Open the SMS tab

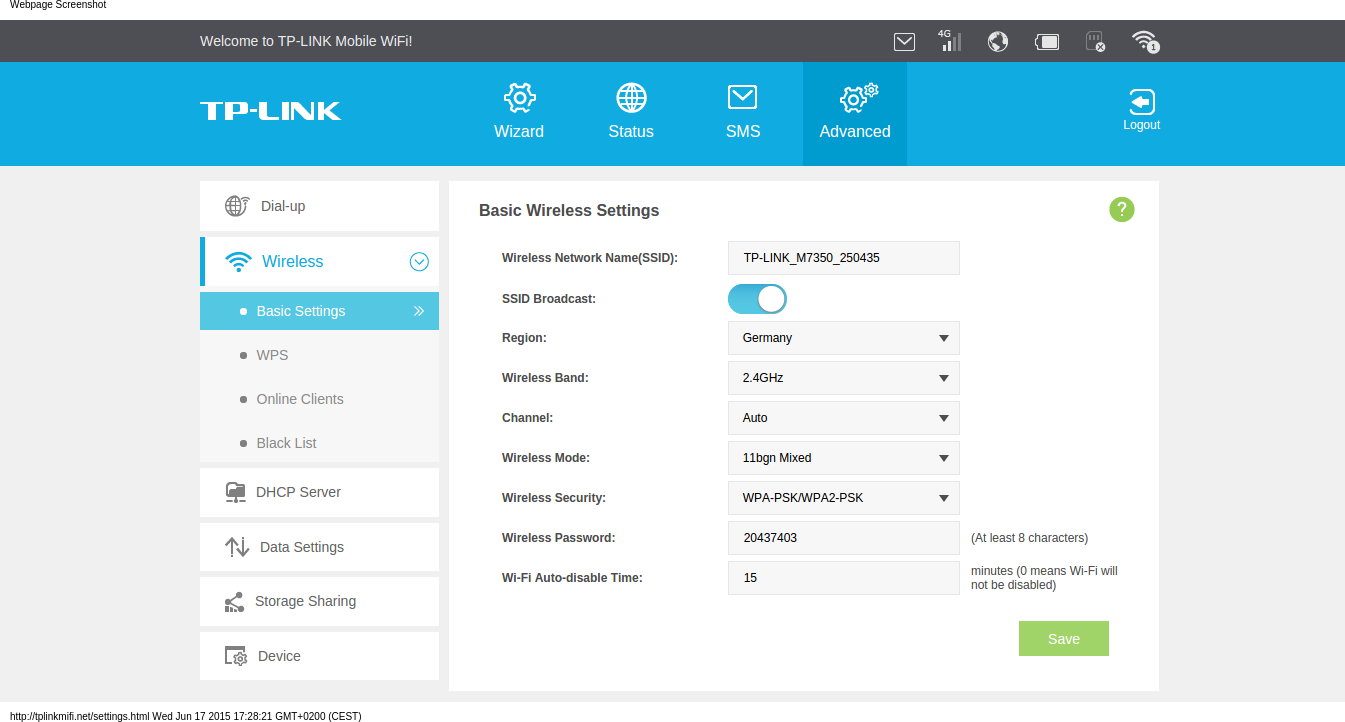(x=742, y=113)
